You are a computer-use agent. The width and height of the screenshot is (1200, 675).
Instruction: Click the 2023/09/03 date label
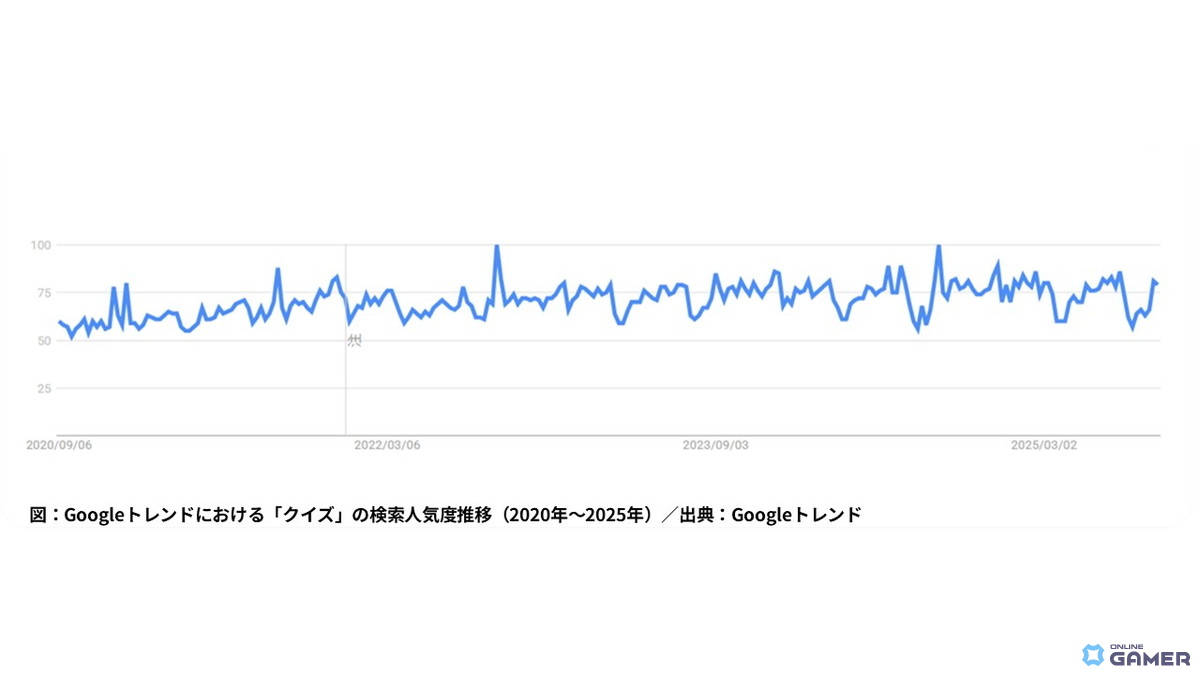point(715,445)
